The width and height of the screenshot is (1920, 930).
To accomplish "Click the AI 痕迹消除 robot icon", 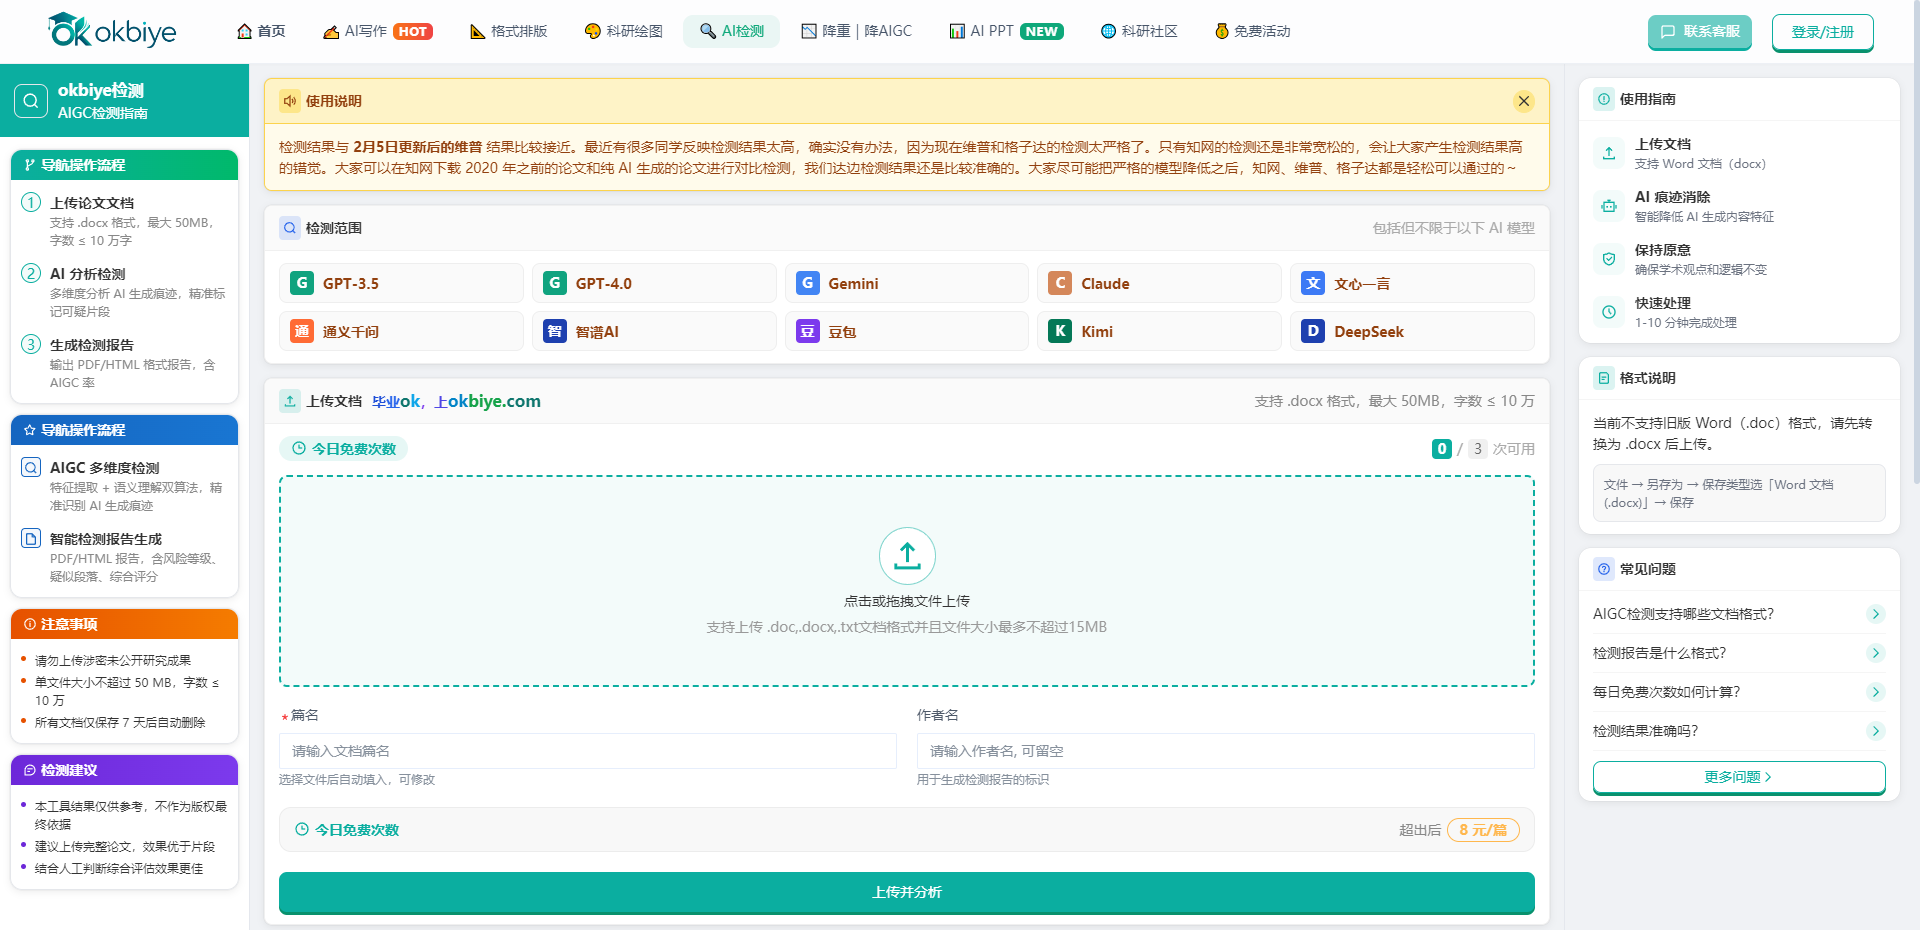I will [x=1609, y=206].
